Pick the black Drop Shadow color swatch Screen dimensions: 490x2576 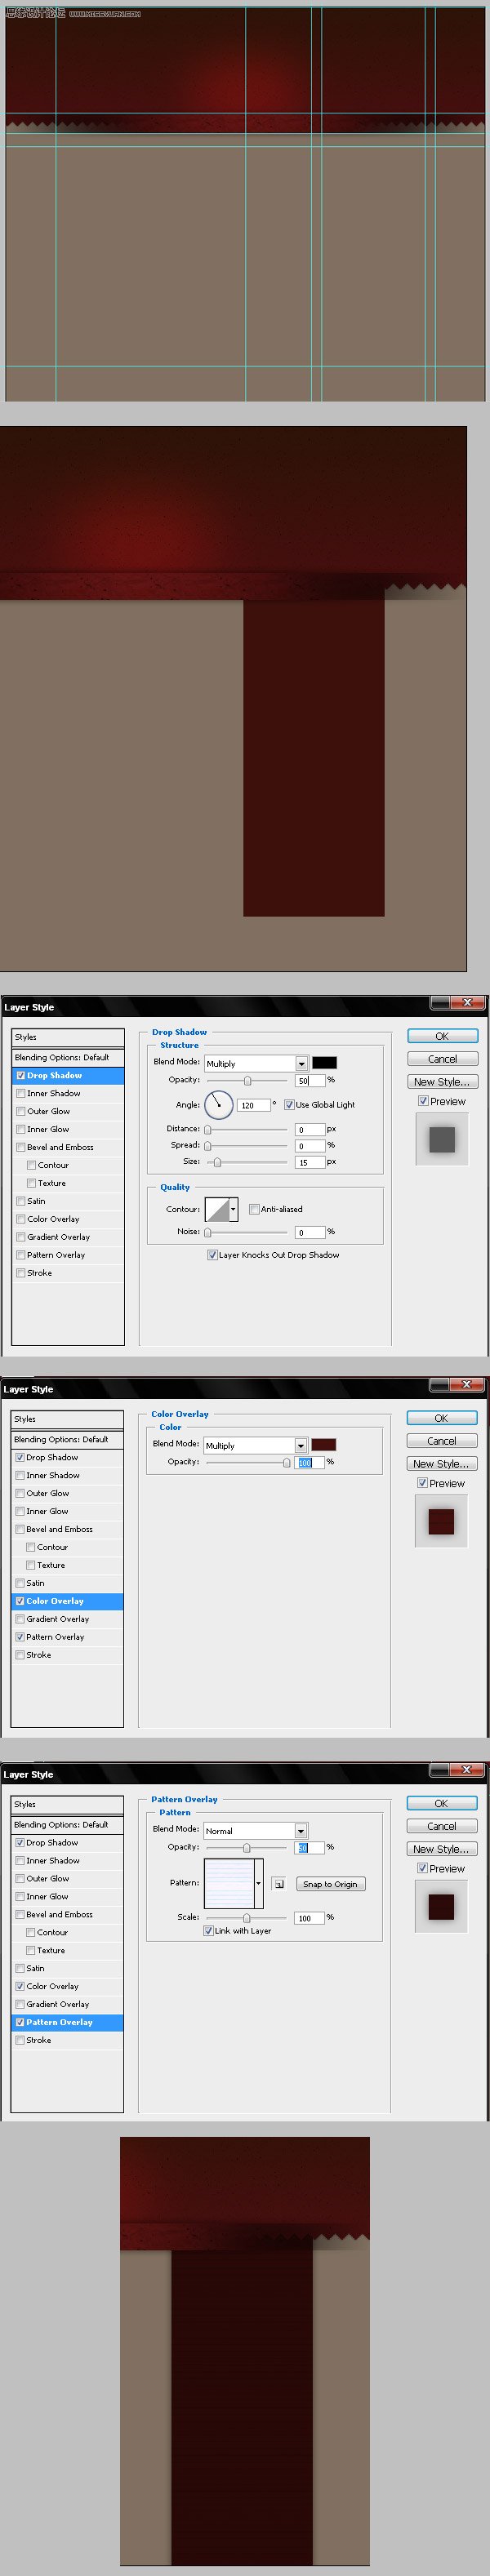[x=324, y=1063]
